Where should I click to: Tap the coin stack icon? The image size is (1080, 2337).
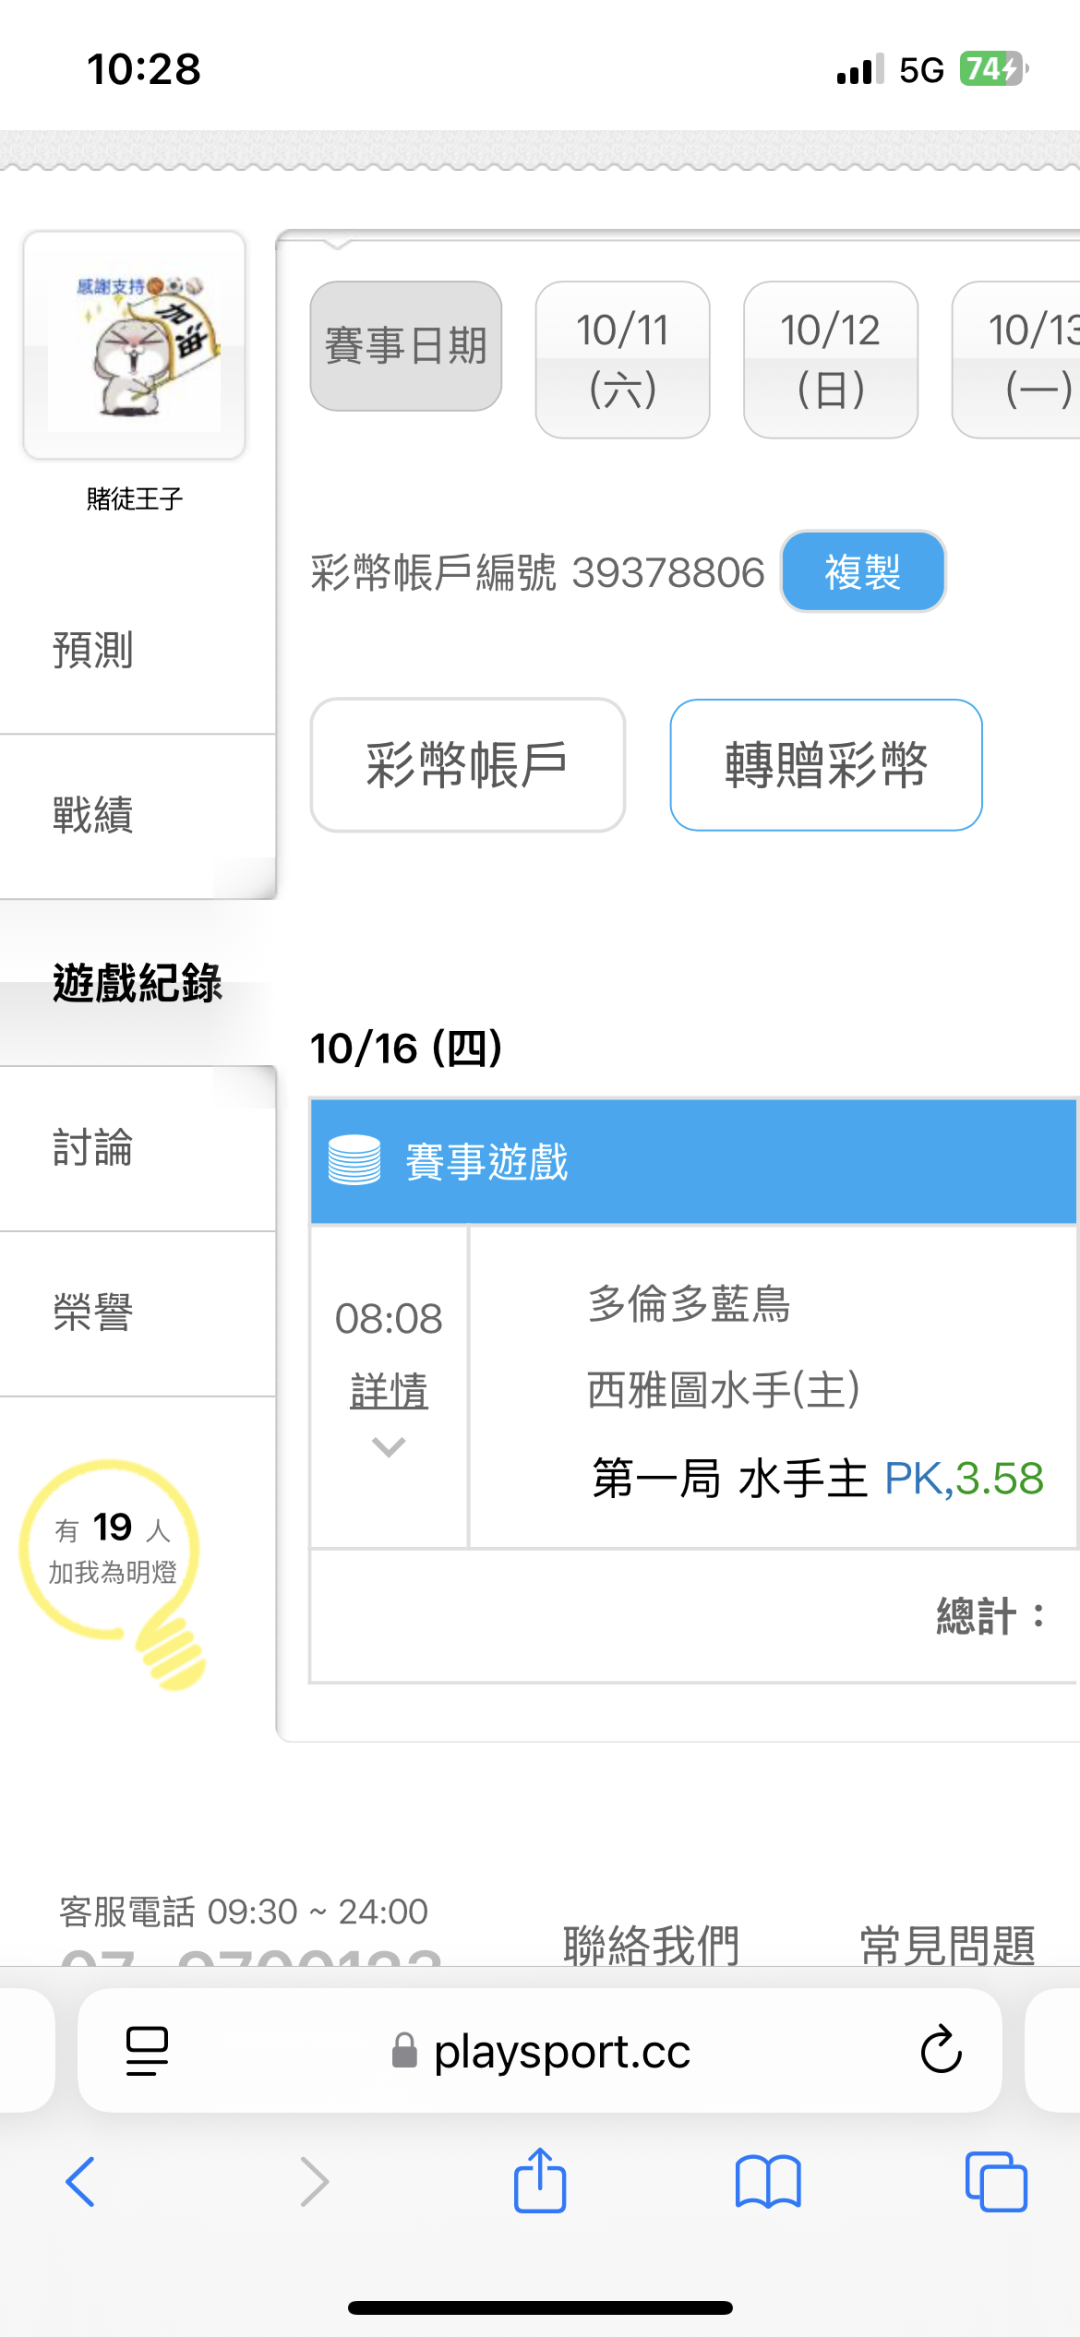354,1161
